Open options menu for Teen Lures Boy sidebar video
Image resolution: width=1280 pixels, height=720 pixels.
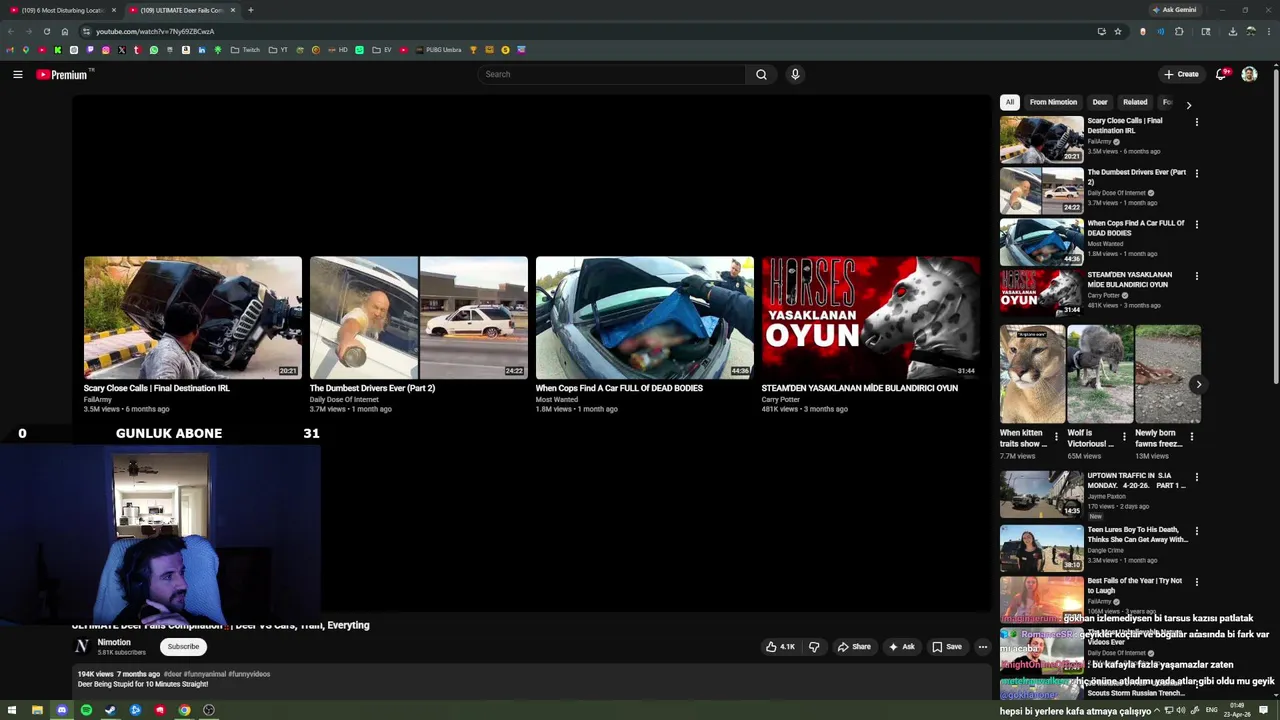(x=1197, y=531)
